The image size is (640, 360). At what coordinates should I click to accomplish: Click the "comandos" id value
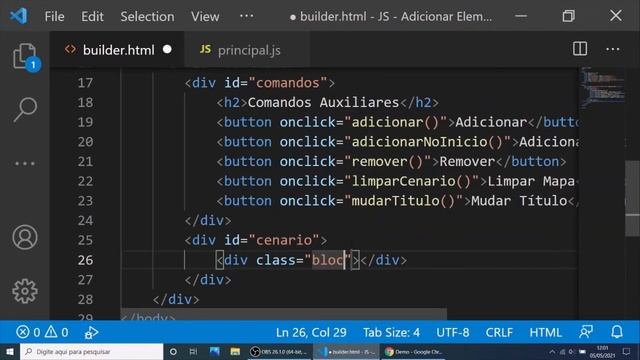point(288,83)
